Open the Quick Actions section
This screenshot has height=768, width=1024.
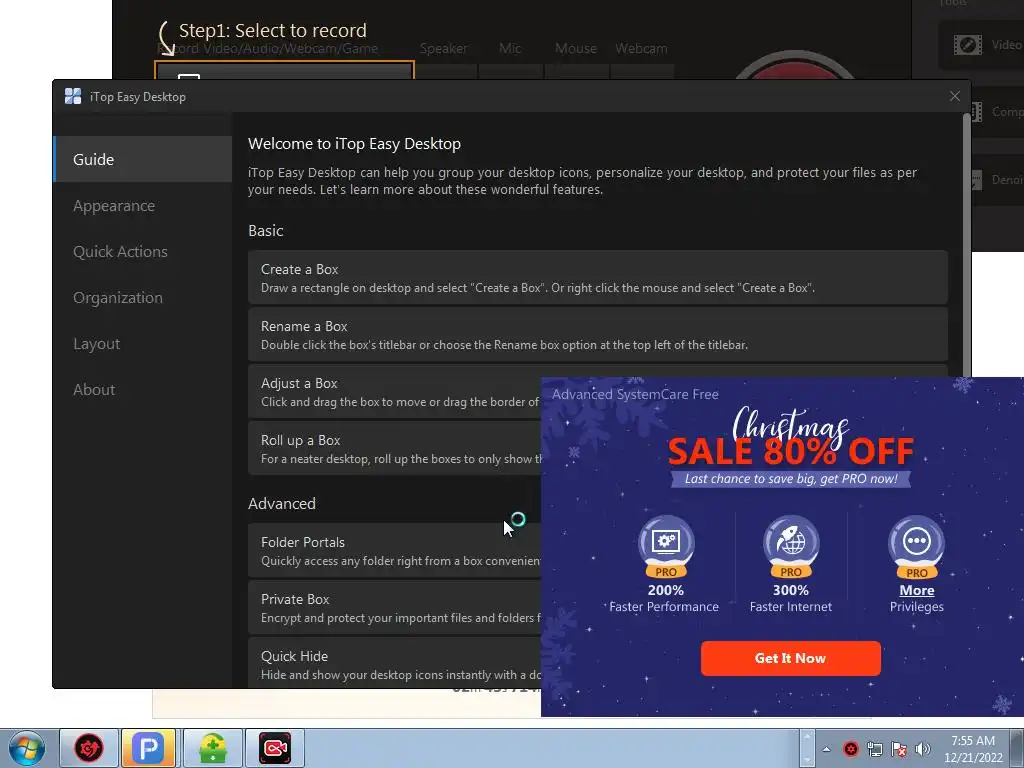click(142, 251)
